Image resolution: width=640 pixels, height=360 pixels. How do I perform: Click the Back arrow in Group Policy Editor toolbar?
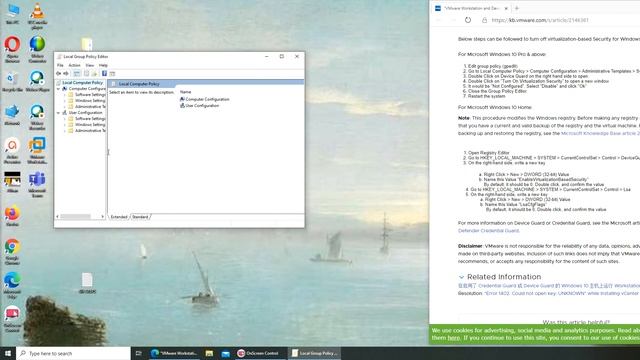[58, 73]
